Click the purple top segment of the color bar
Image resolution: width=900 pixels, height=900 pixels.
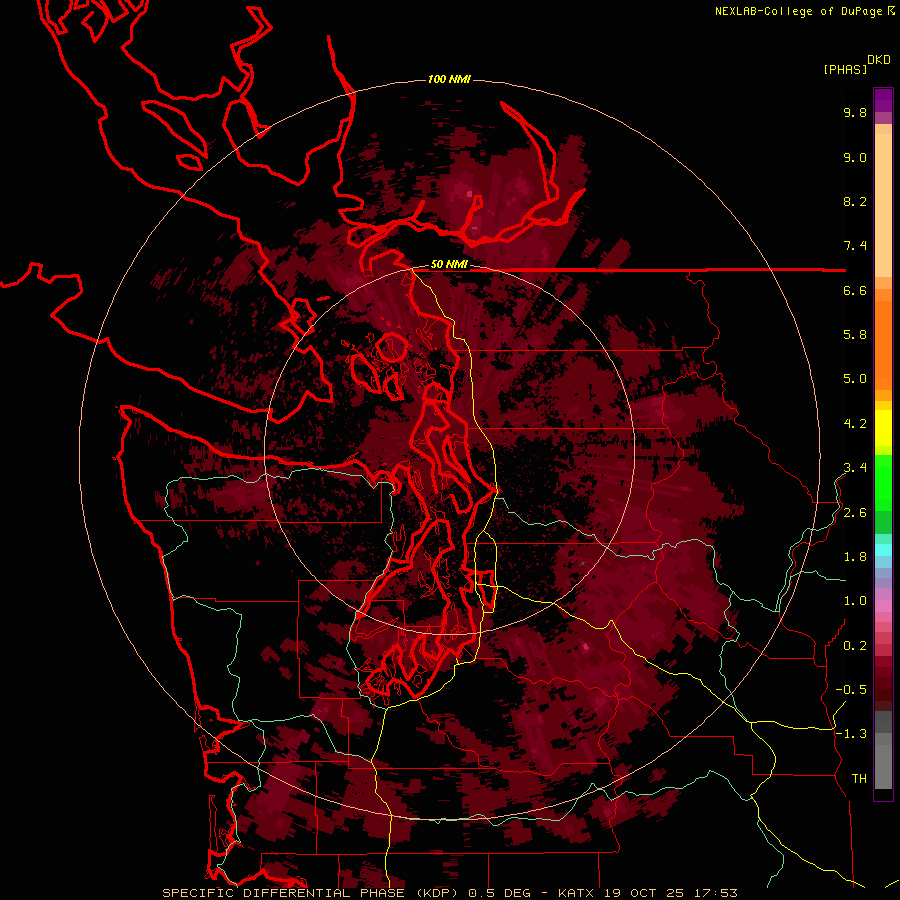[x=883, y=100]
